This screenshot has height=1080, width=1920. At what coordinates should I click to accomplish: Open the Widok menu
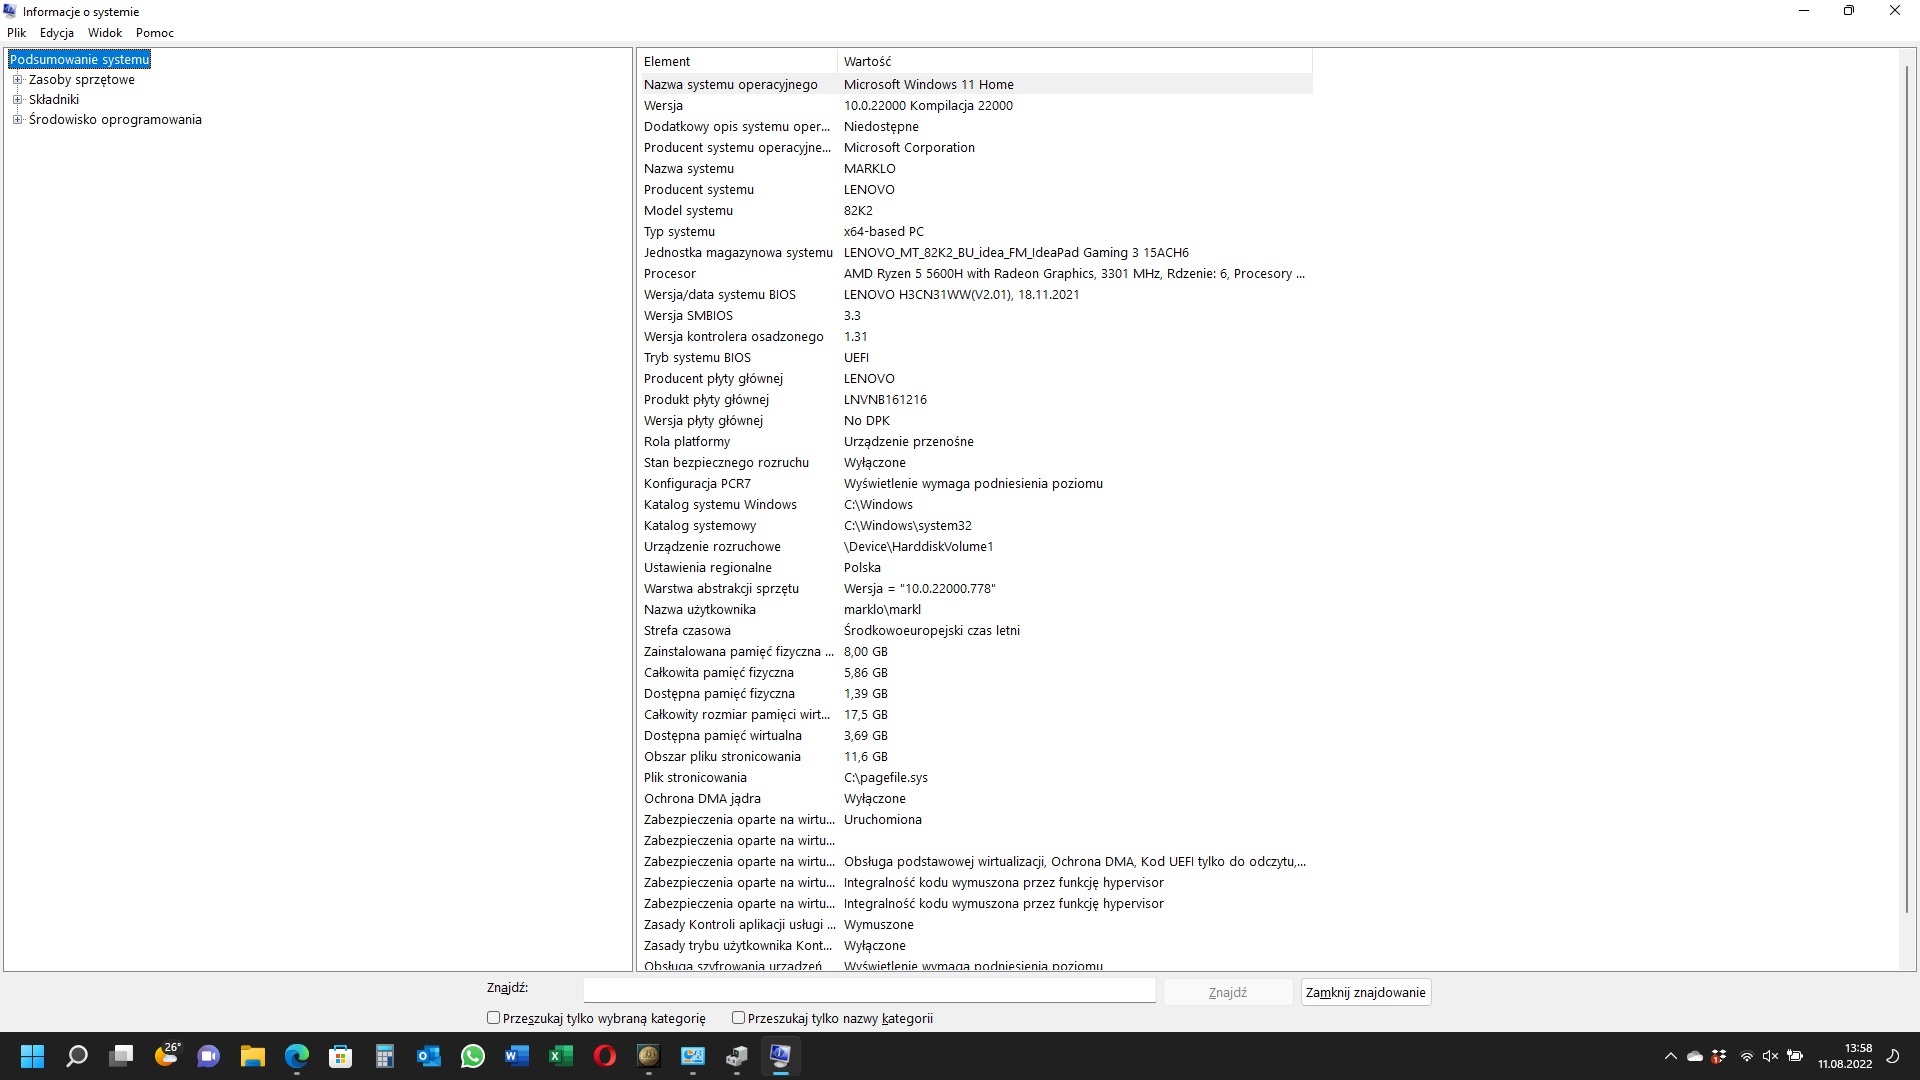[105, 33]
